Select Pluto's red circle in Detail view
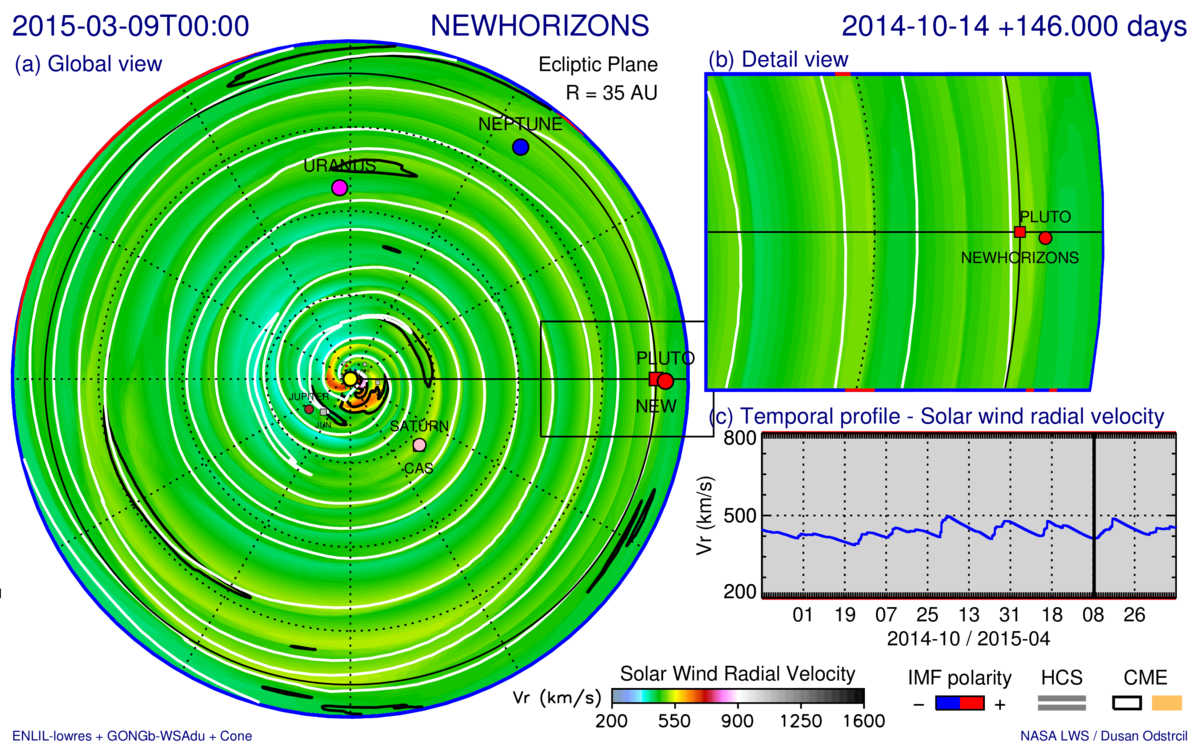 (1045, 238)
